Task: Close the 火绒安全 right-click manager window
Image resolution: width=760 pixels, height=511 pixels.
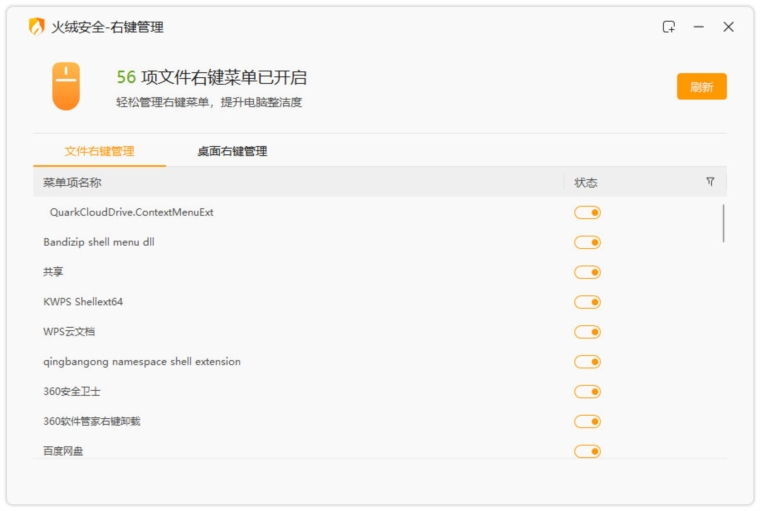Action: click(x=728, y=27)
